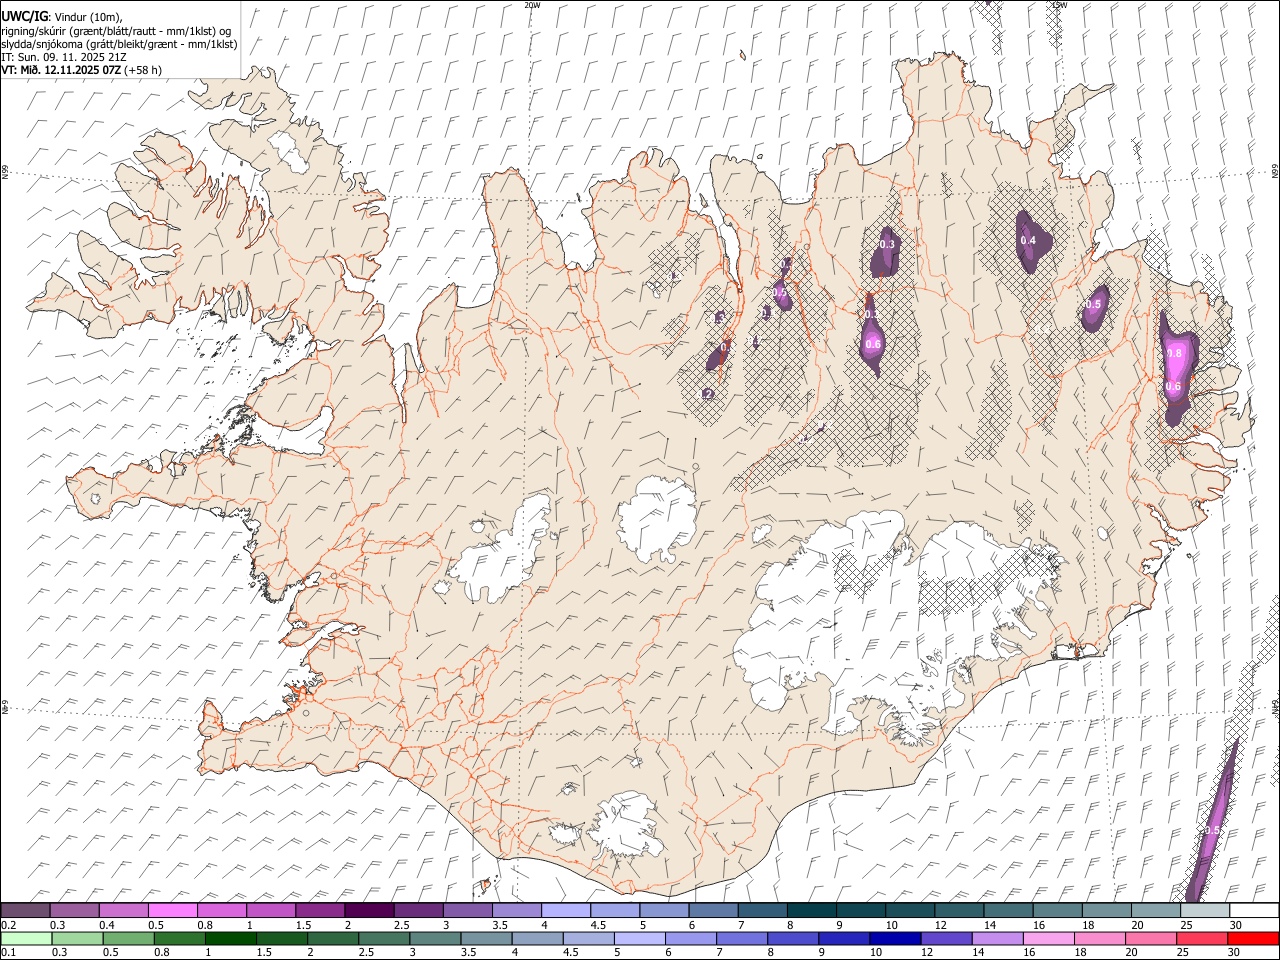Click the 'UWC/IG' title text

pyautogui.click(x=23, y=16)
